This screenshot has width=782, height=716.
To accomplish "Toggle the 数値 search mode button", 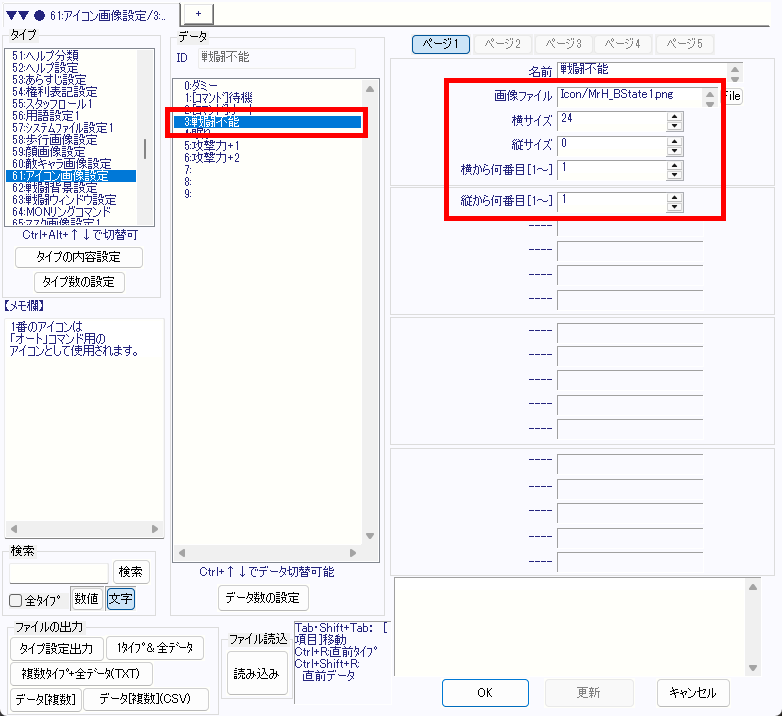I will click(x=86, y=599).
